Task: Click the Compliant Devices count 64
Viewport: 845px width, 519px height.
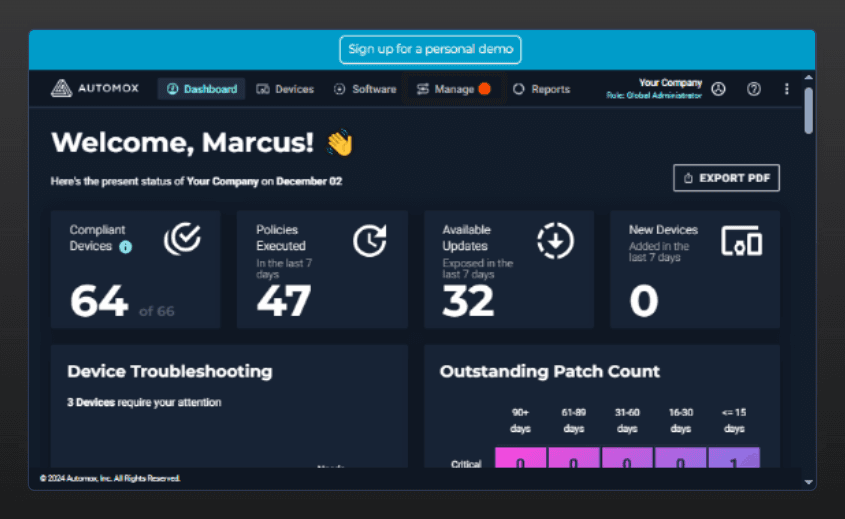Action: (99, 301)
